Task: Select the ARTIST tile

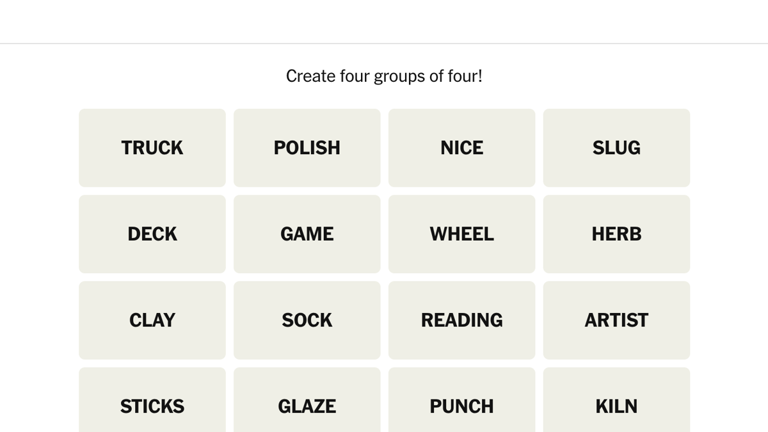Action: 616,320
